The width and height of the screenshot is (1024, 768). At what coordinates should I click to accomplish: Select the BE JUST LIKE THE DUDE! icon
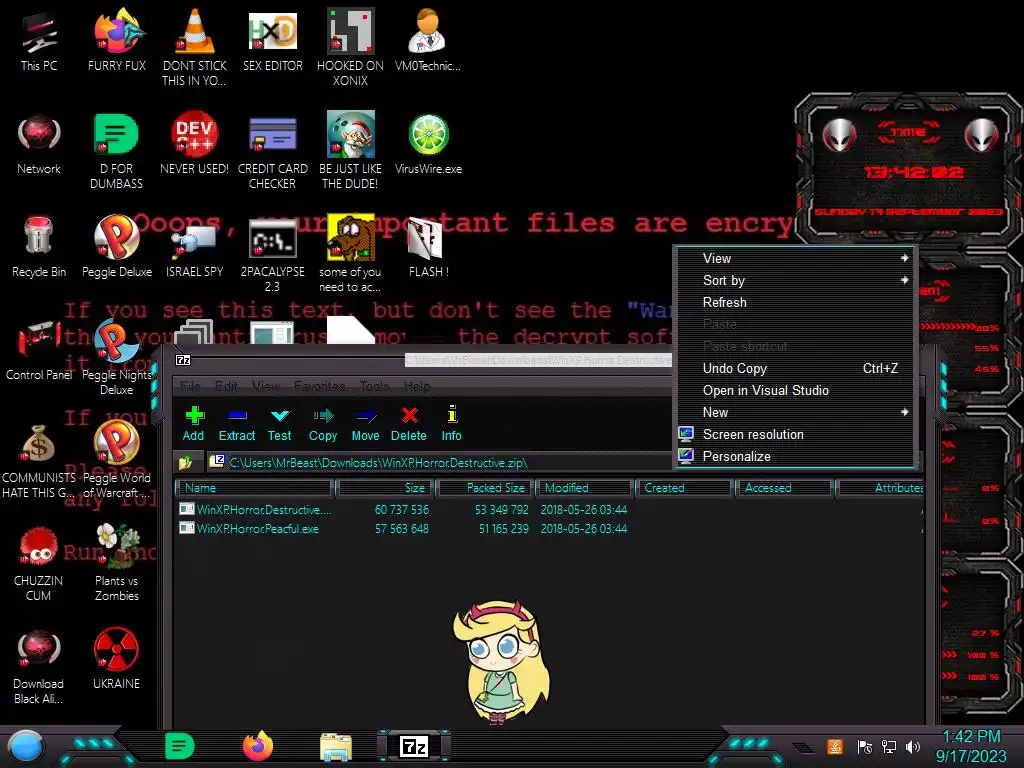(x=351, y=152)
